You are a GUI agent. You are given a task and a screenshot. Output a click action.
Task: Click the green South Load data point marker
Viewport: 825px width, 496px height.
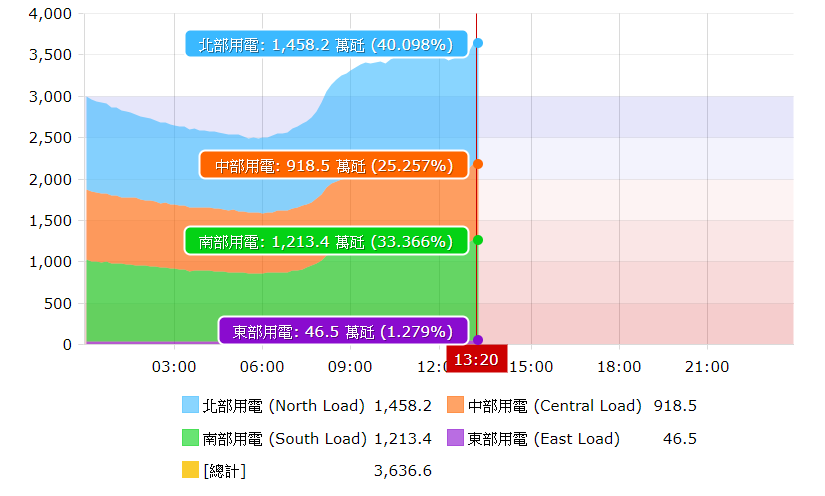[x=478, y=240]
